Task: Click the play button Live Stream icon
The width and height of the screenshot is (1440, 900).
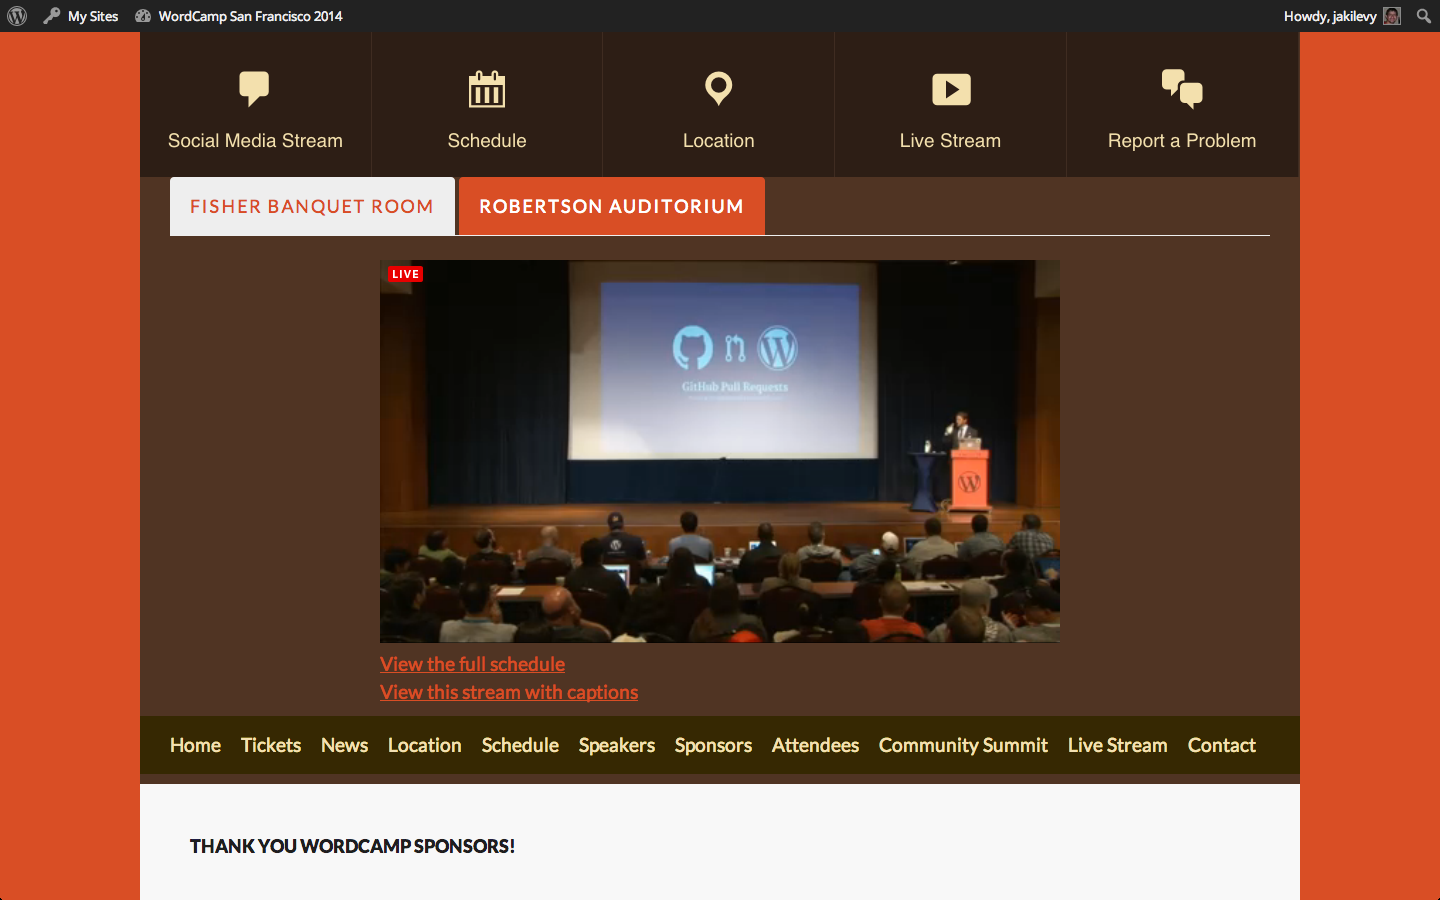Action: coord(950,89)
